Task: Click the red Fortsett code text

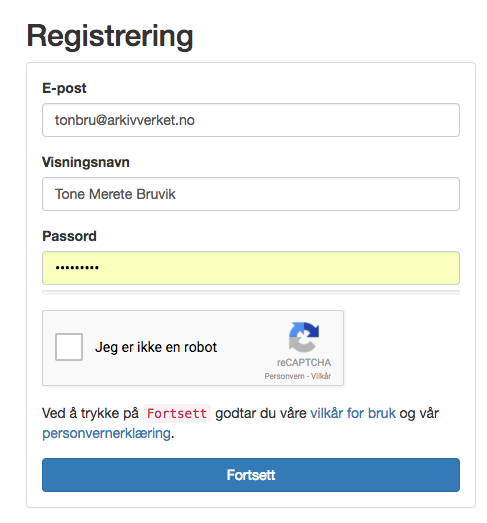Action: click(x=177, y=414)
